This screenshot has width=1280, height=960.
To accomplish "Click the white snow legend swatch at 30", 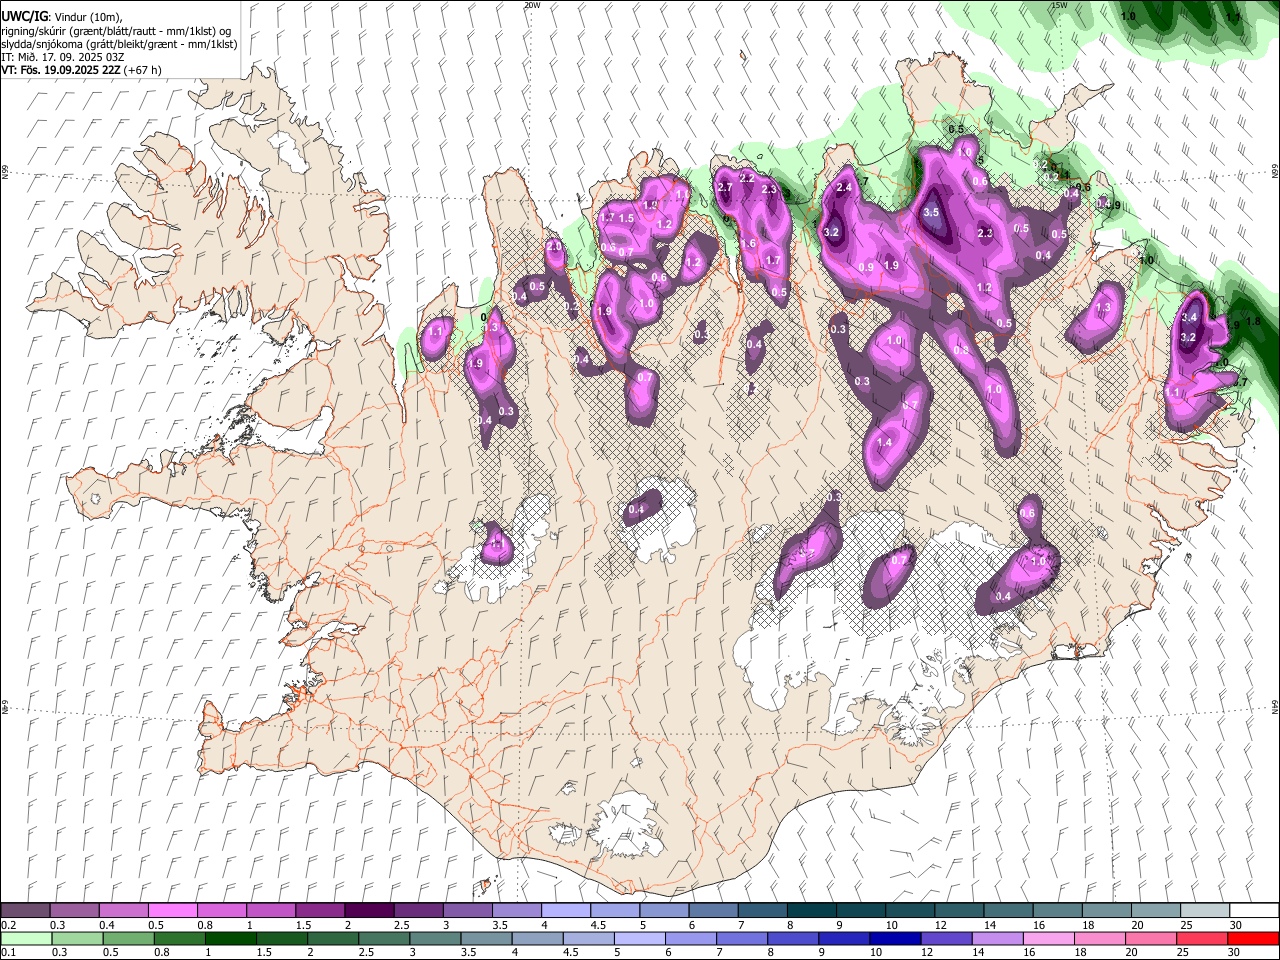I will [x=1254, y=910].
